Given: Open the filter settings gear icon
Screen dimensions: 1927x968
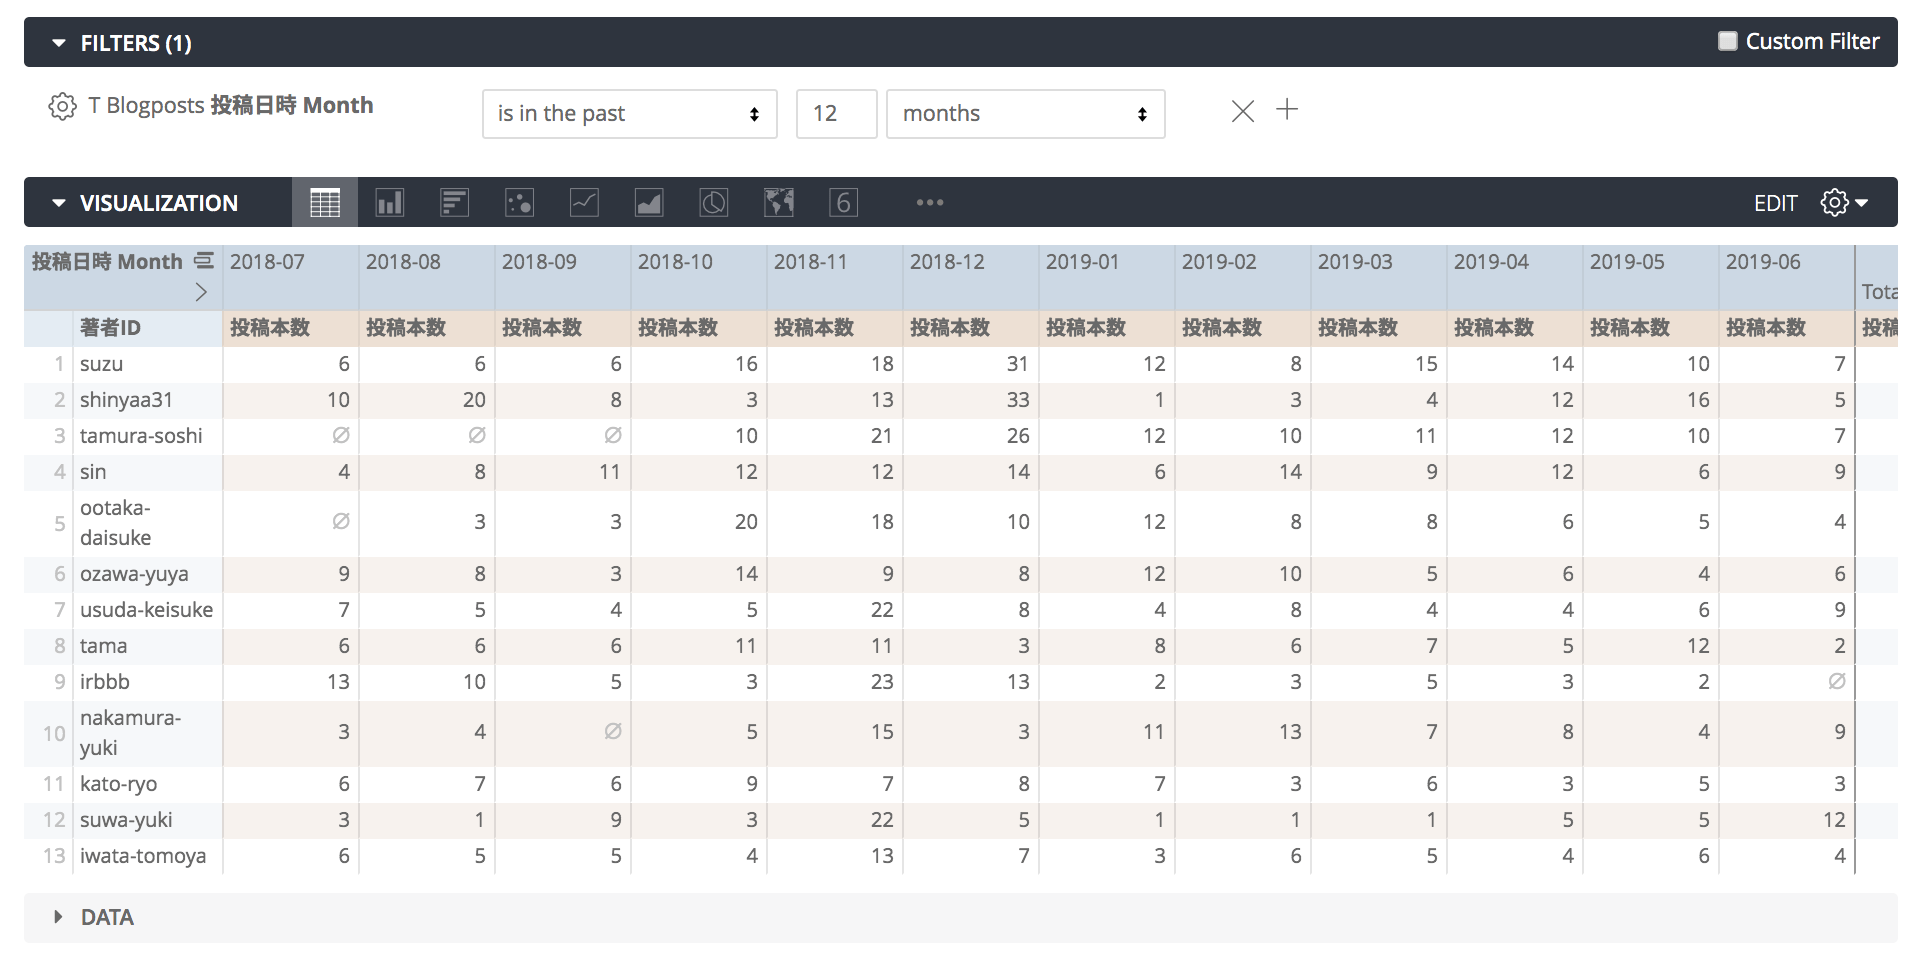Looking at the screenshot, I should pos(62,106).
